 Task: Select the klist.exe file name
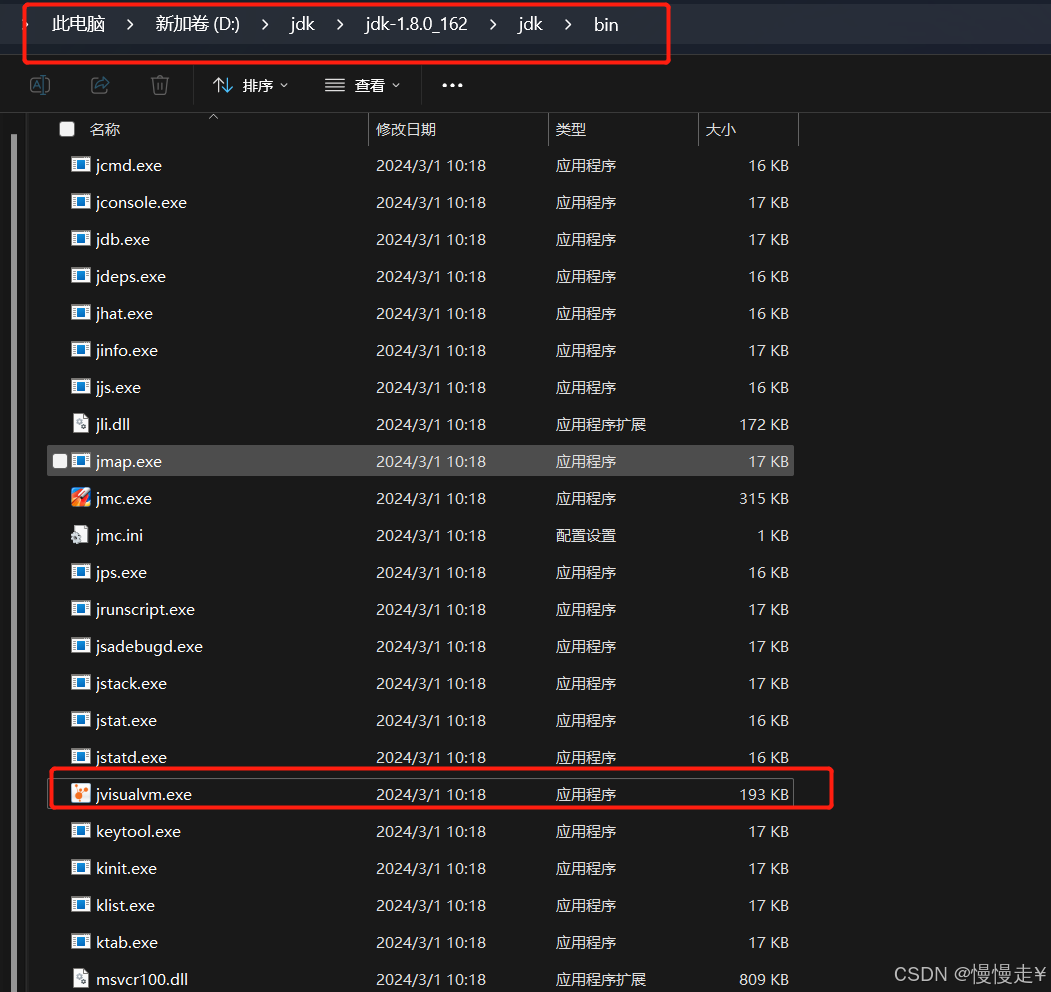pos(125,905)
